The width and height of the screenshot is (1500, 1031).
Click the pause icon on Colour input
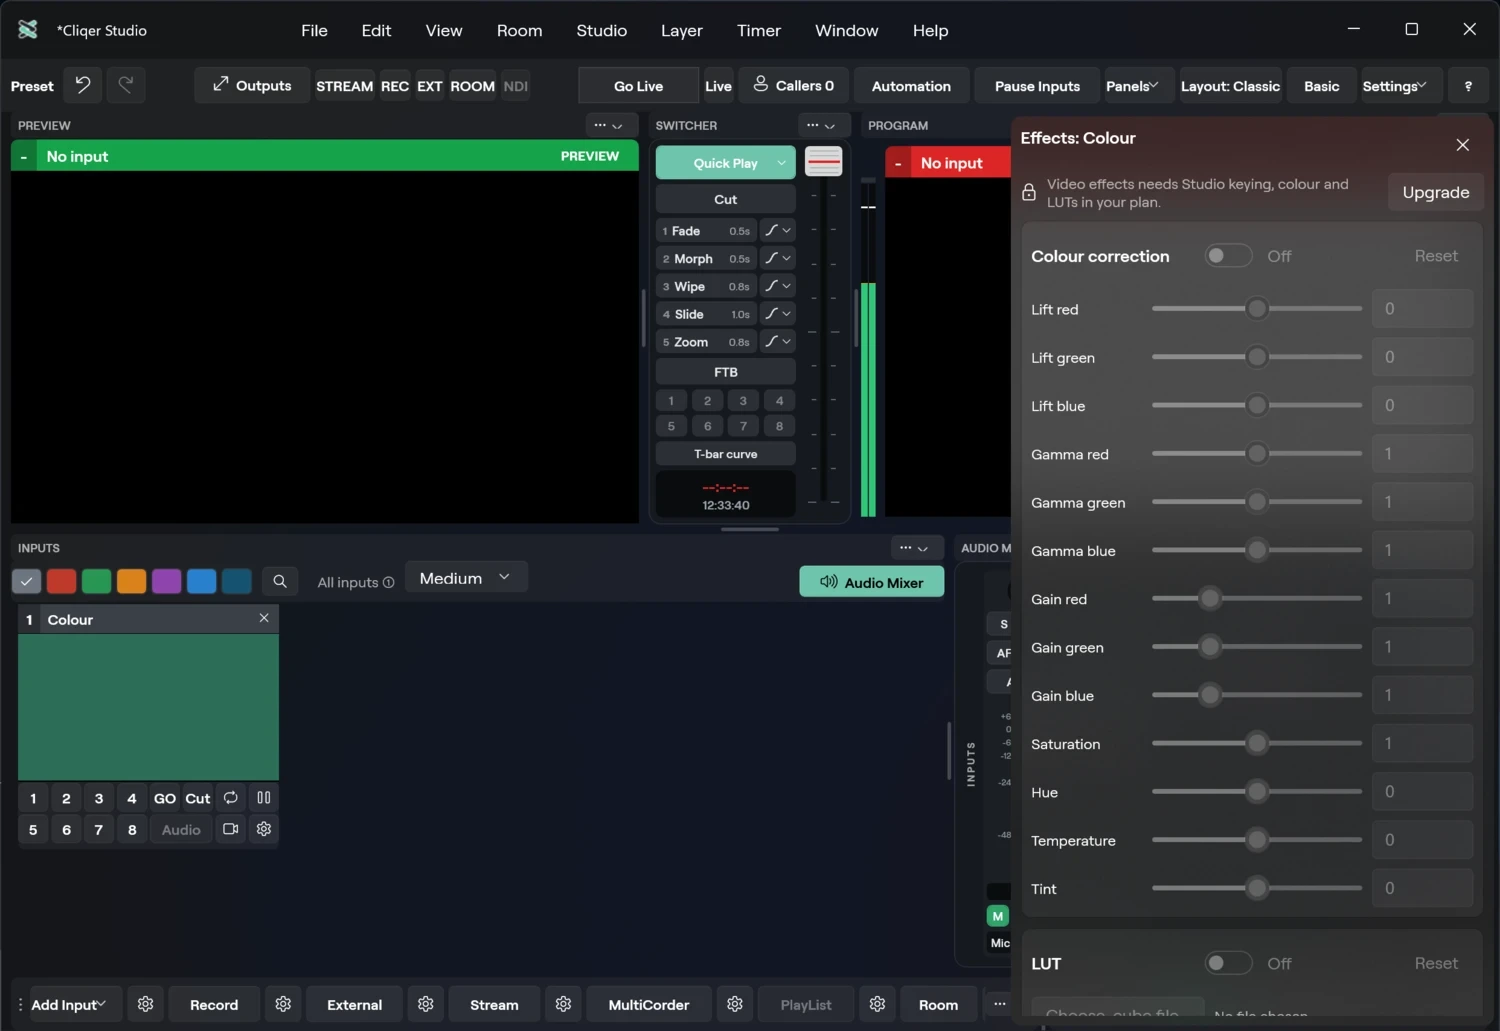(264, 797)
